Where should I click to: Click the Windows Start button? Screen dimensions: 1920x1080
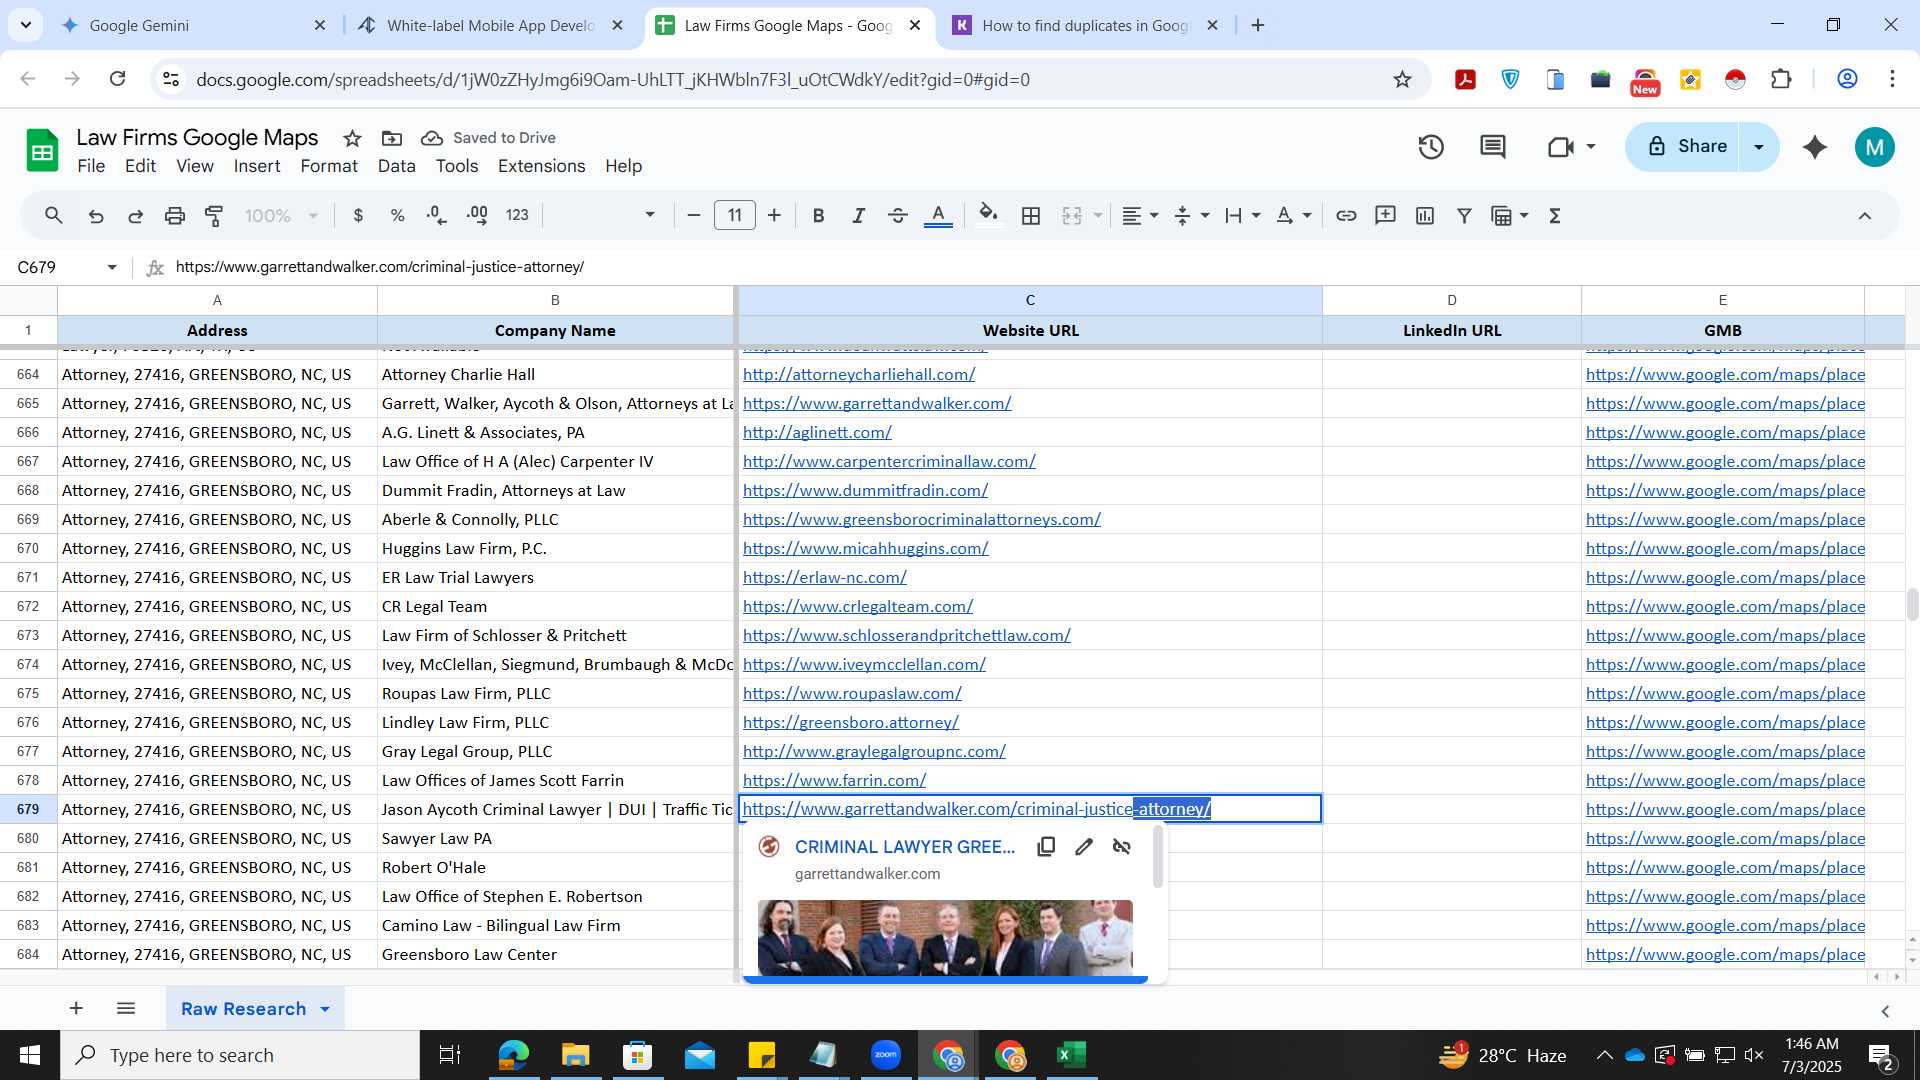tap(29, 1055)
